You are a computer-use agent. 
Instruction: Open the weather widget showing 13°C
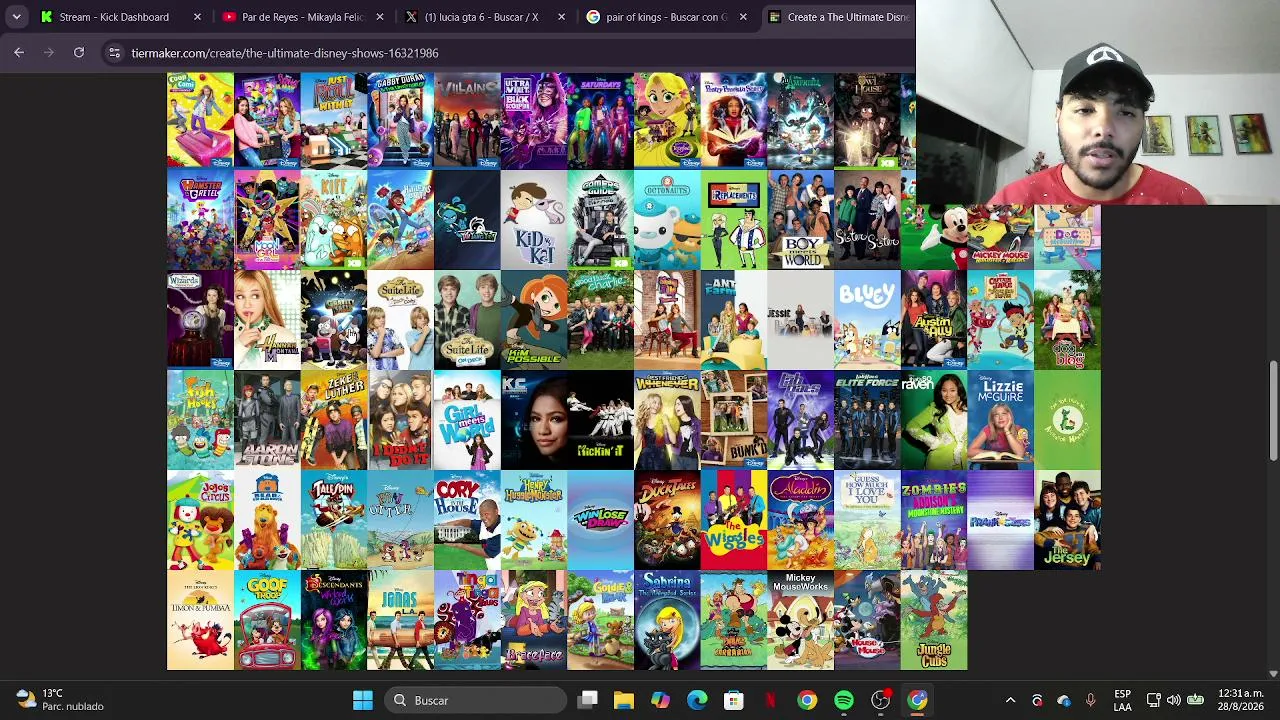pyautogui.click(x=60, y=700)
